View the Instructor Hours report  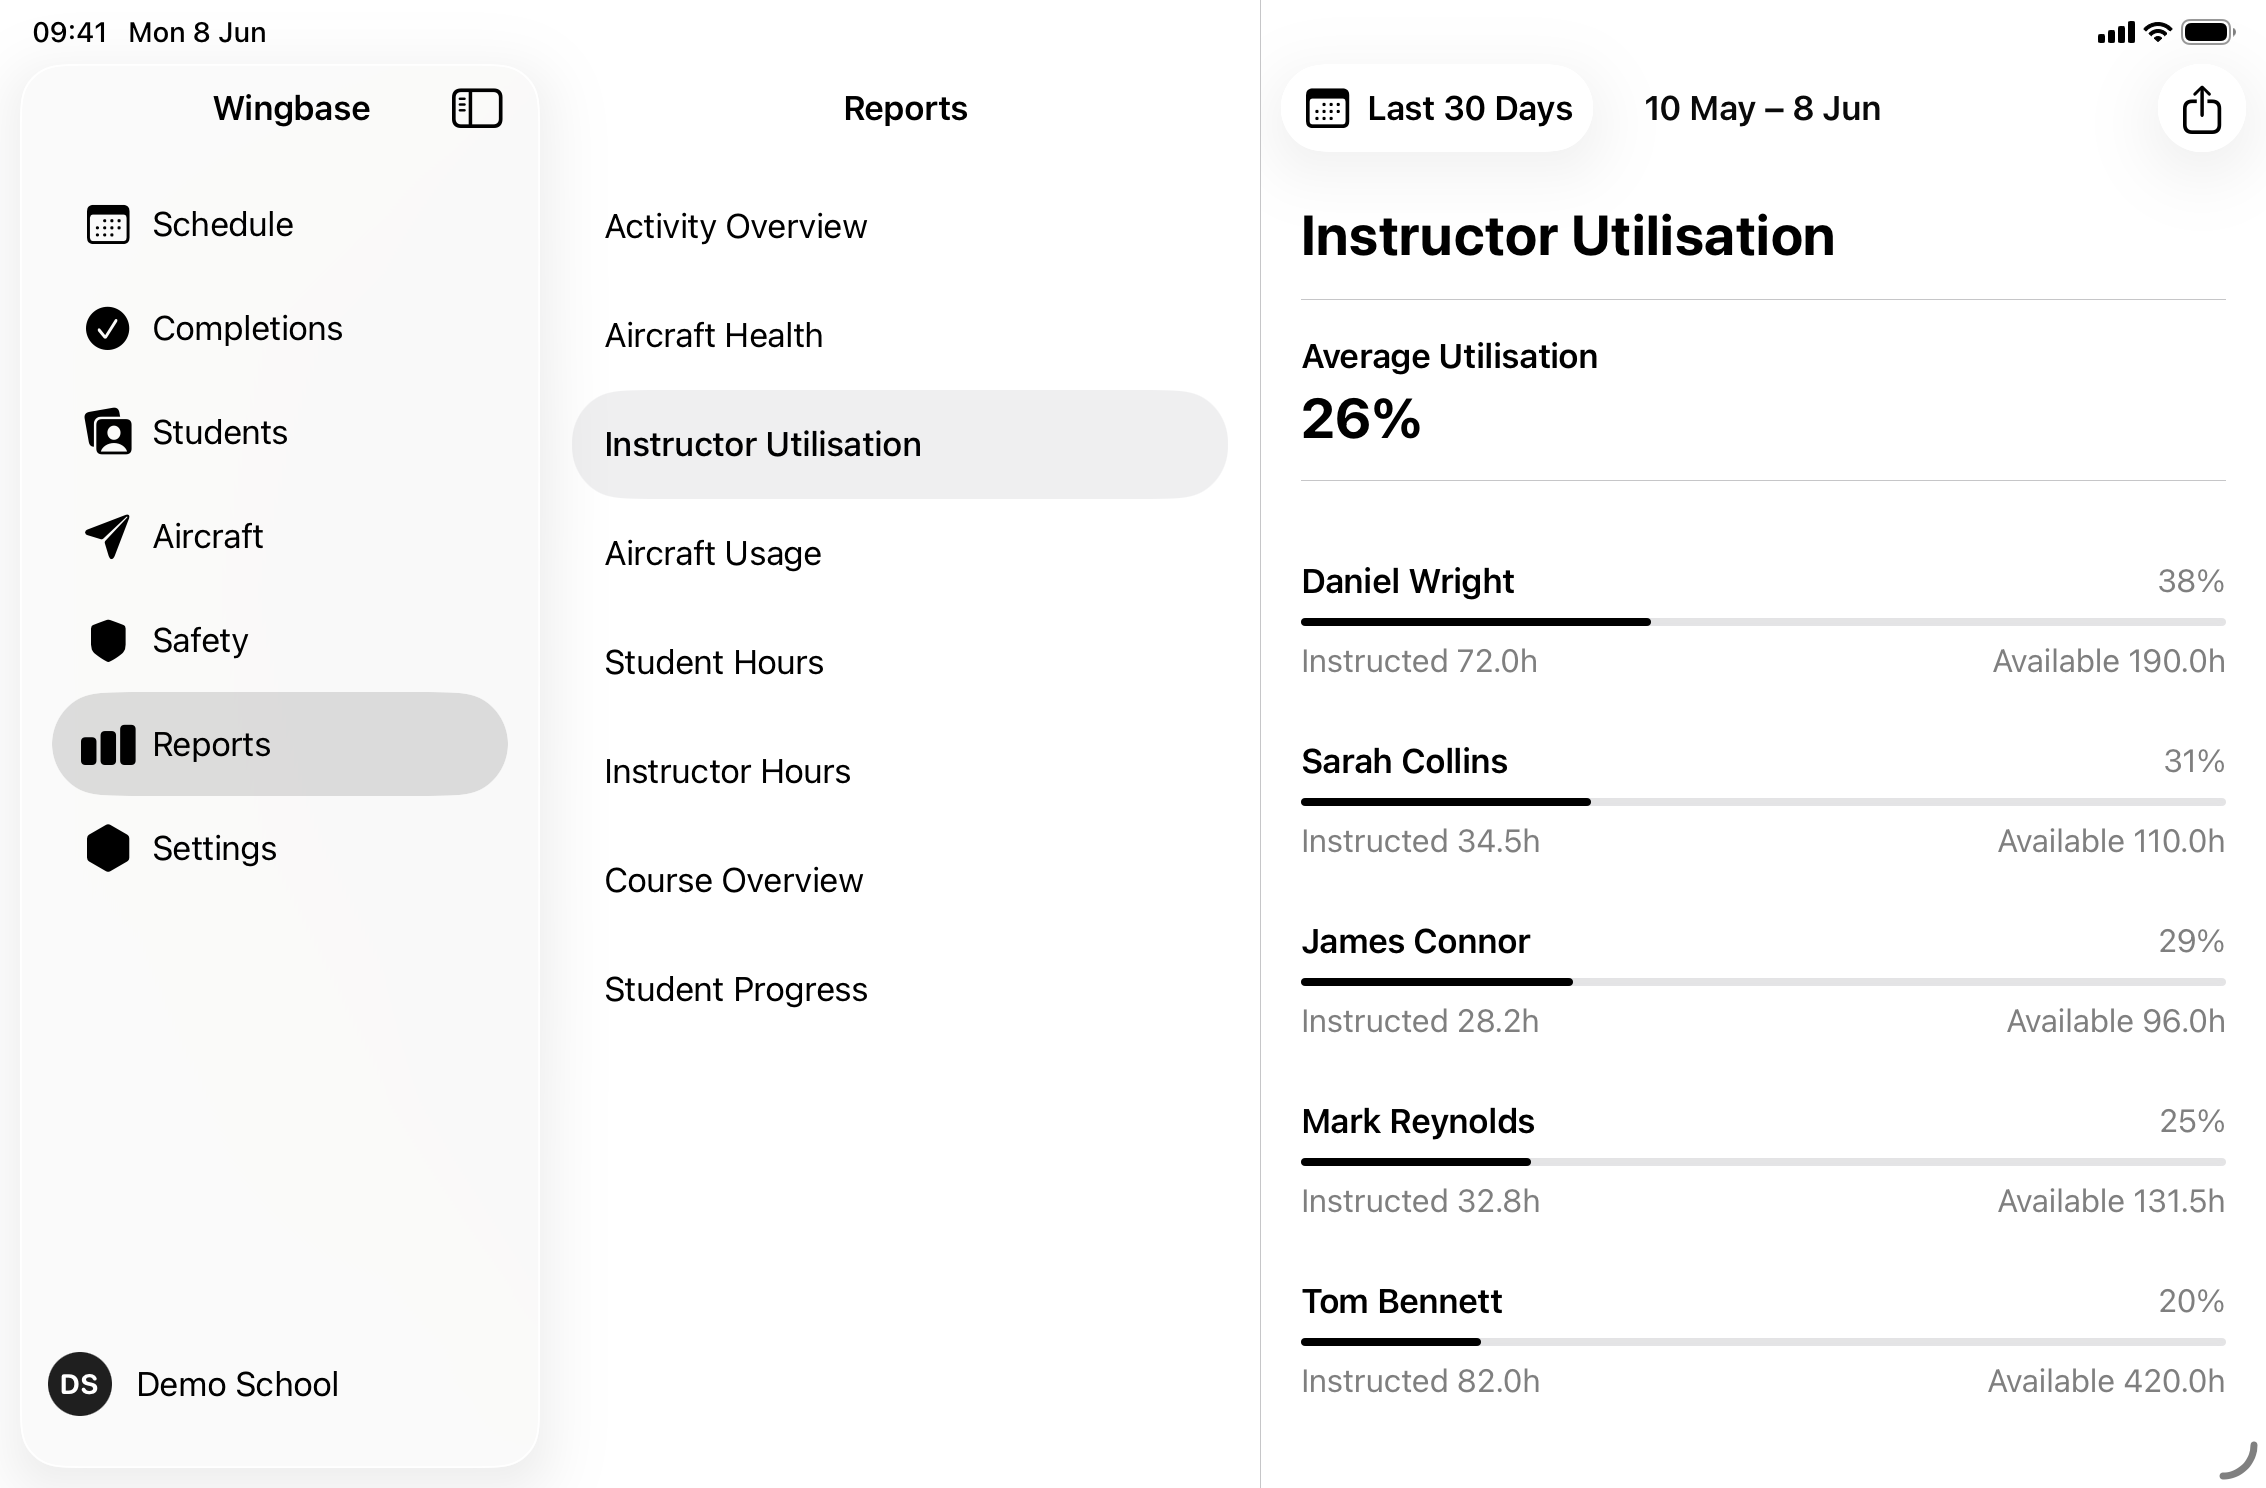[900, 771]
